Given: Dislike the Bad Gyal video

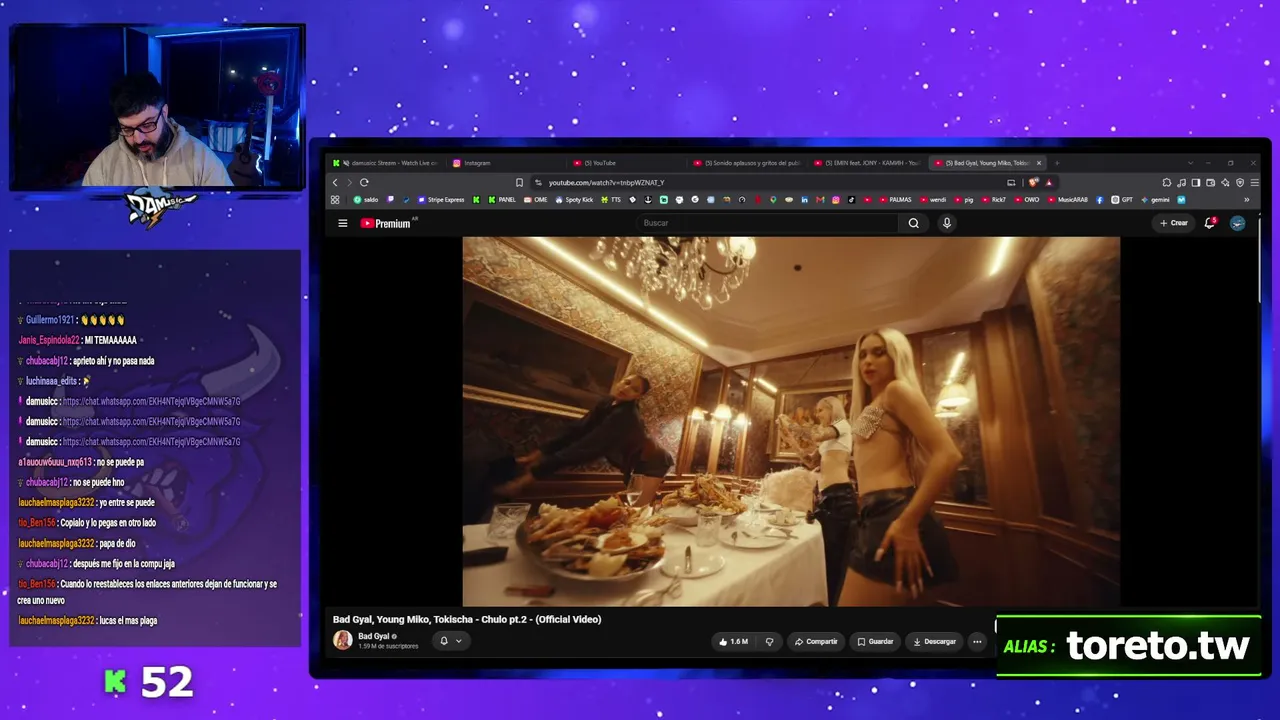Looking at the screenshot, I should (x=769, y=642).
